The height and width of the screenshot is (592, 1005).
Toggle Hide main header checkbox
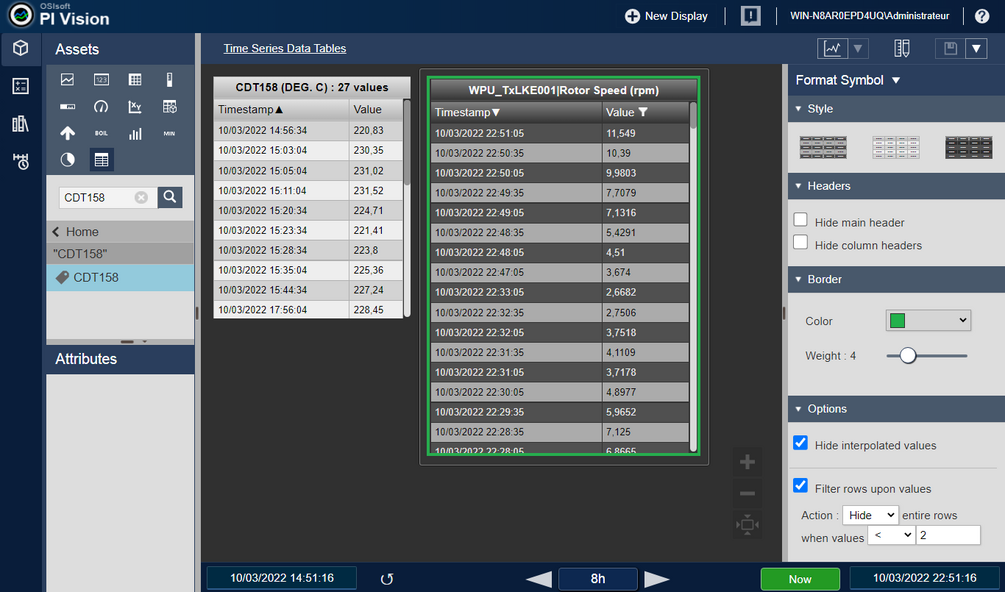[801, 220]
